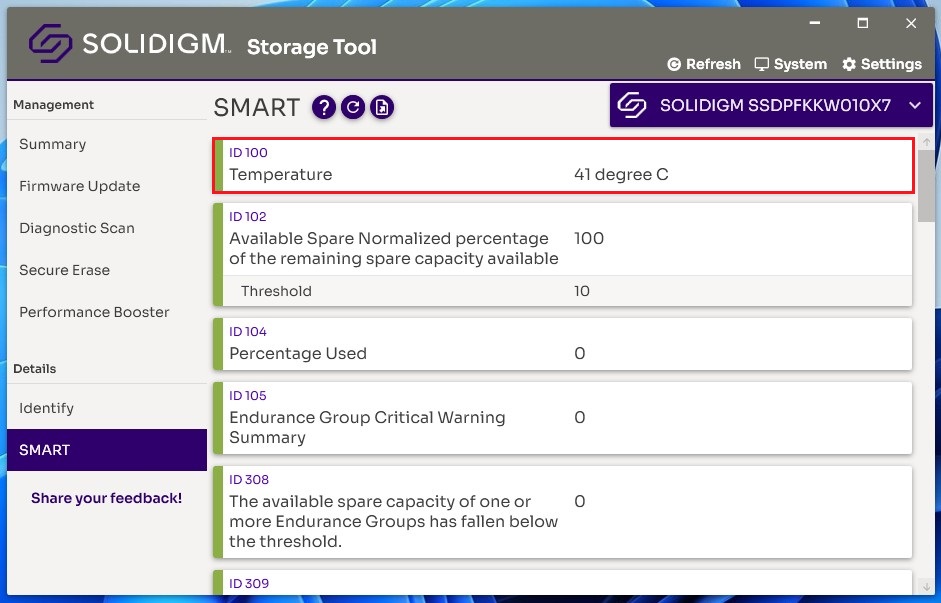The height and width of the screenshot is (603, 941).
Task: Click the Threshold value 10
Action: pyautogui.click(x=582, y=291)
